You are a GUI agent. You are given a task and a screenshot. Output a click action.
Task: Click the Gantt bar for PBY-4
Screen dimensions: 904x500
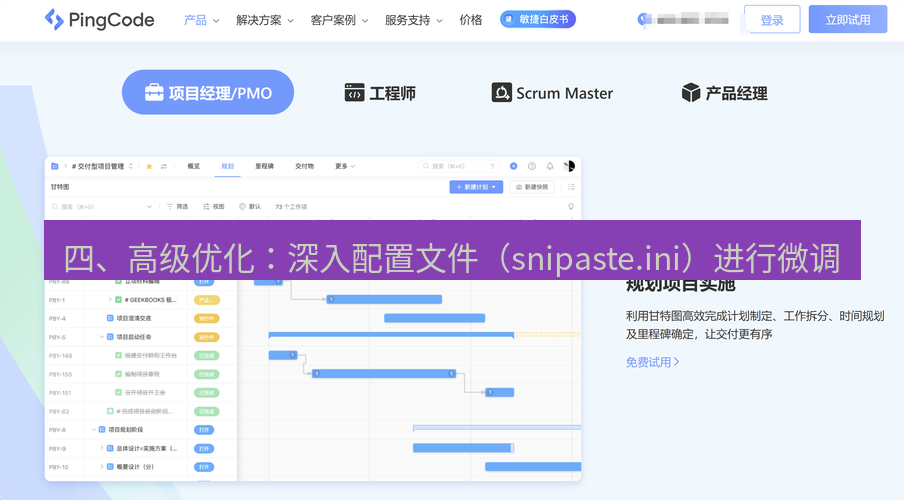pyautogui.click(x=434, y=318)
